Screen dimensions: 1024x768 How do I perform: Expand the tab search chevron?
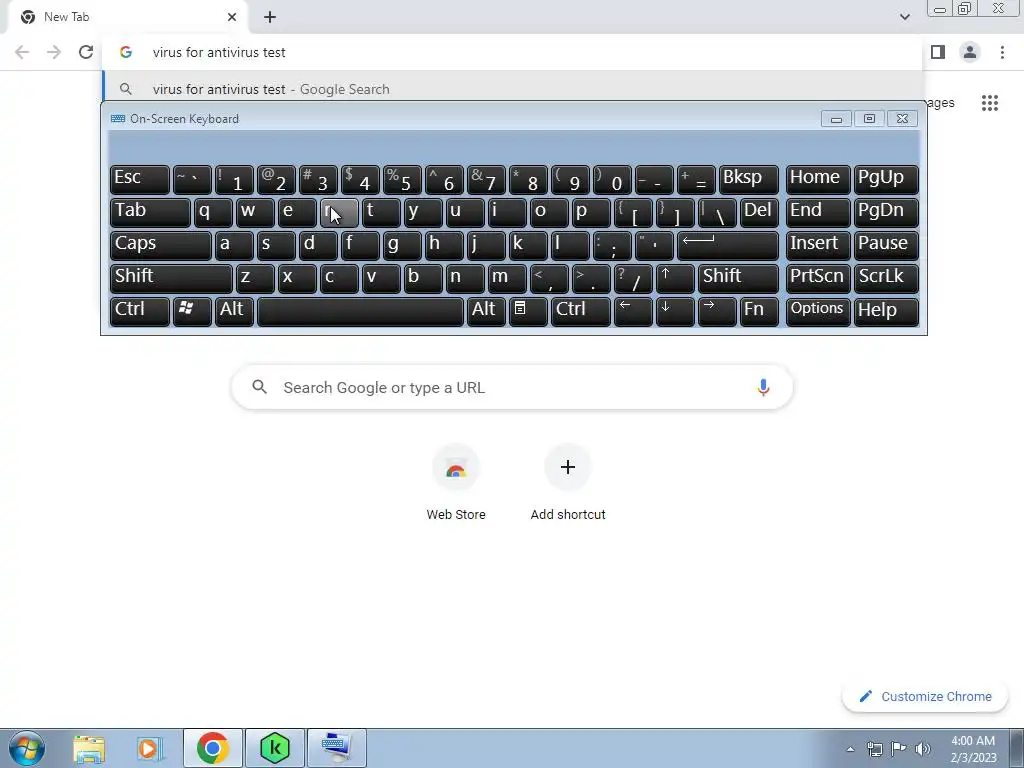pyautogui.click(x=904, y=17)
